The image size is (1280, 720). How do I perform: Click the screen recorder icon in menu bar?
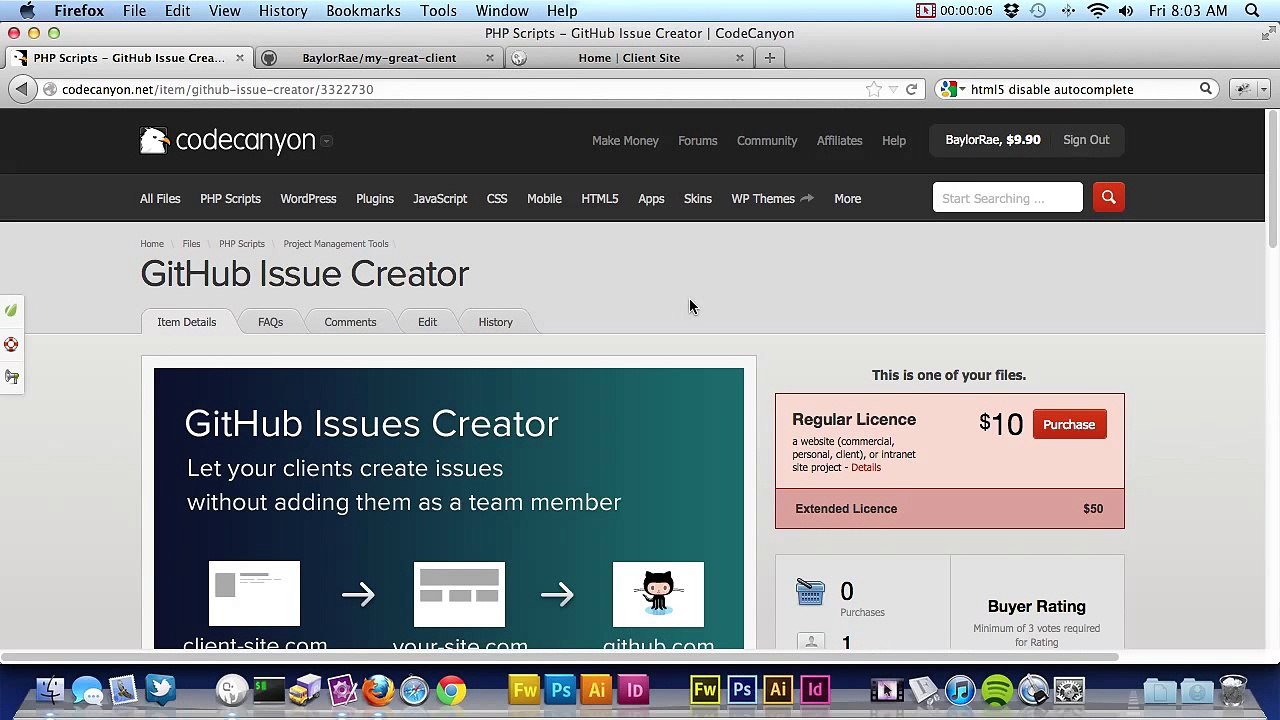tap(925, 11)
